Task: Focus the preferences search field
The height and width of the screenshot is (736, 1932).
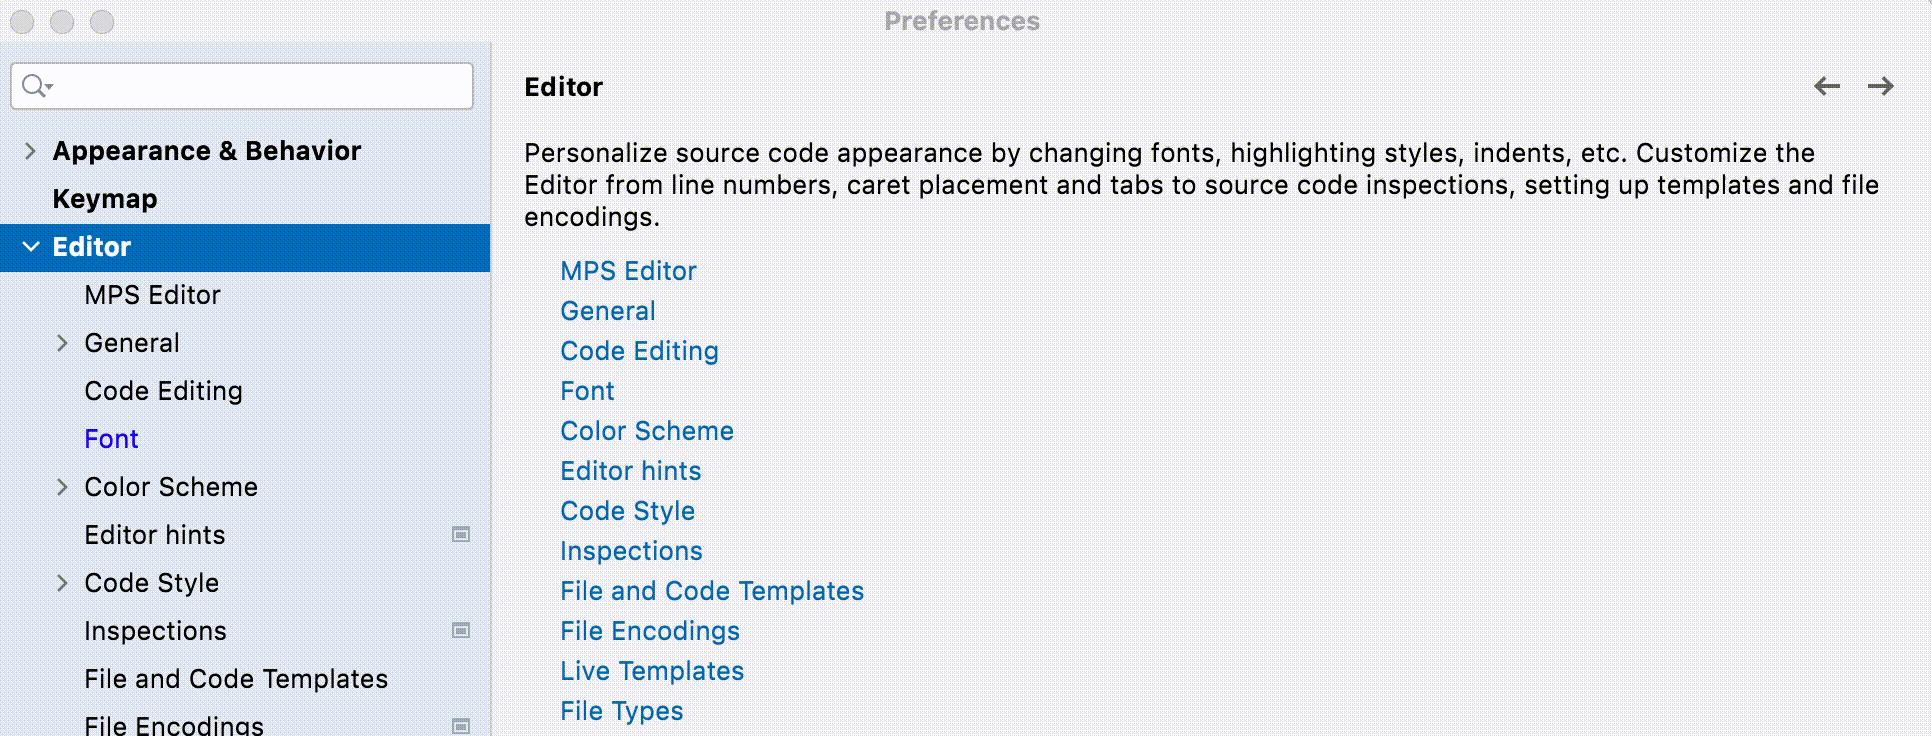Action: 260,86
